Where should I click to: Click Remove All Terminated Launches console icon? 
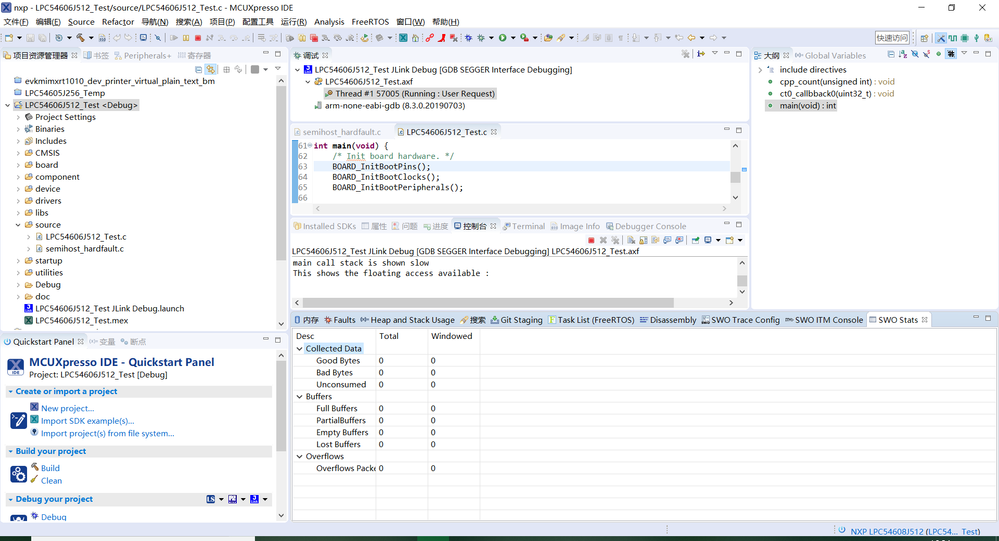(615, 240)
